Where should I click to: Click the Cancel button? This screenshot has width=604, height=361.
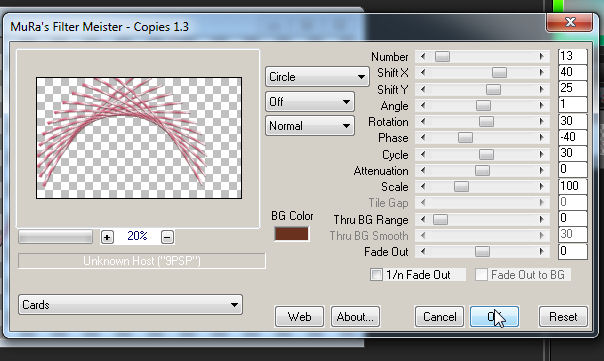coord(440,317)
